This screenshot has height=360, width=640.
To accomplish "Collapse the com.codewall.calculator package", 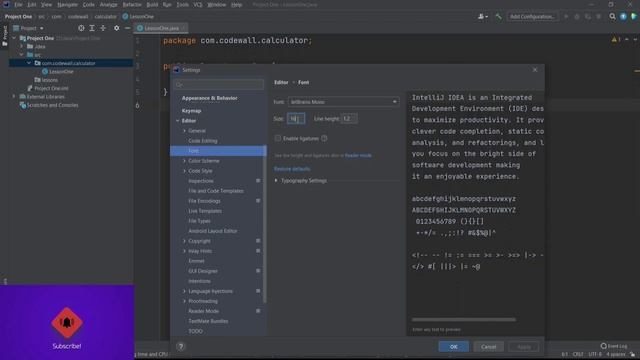I will point(29,63).
